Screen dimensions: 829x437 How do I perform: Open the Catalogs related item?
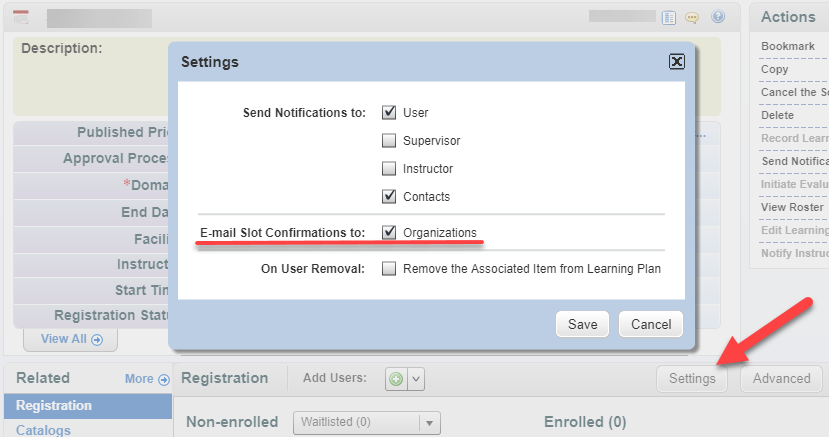coord(43,430)
